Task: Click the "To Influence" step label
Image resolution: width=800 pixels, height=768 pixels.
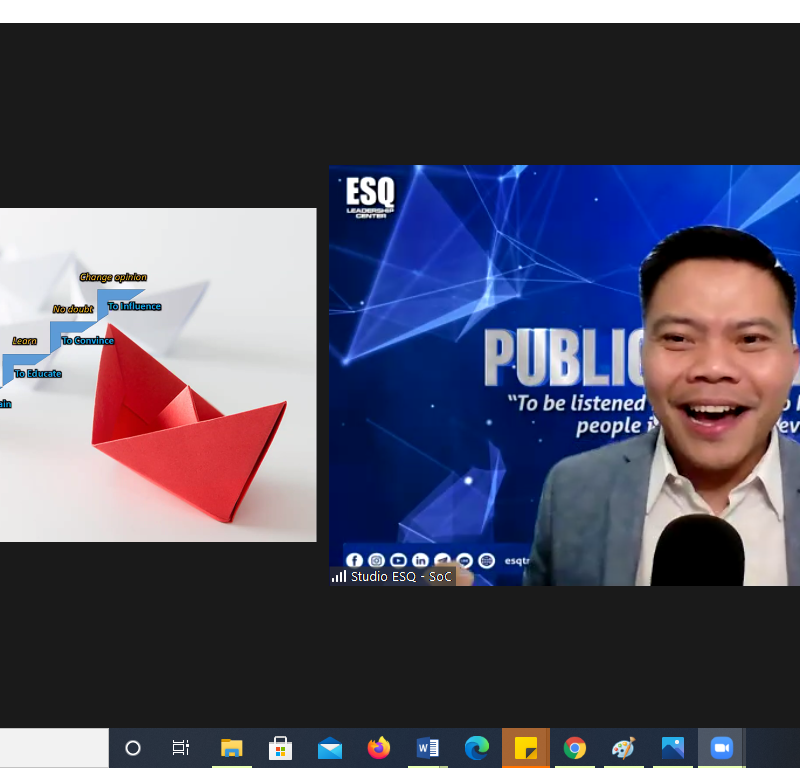Action: (x=134, y=306)
